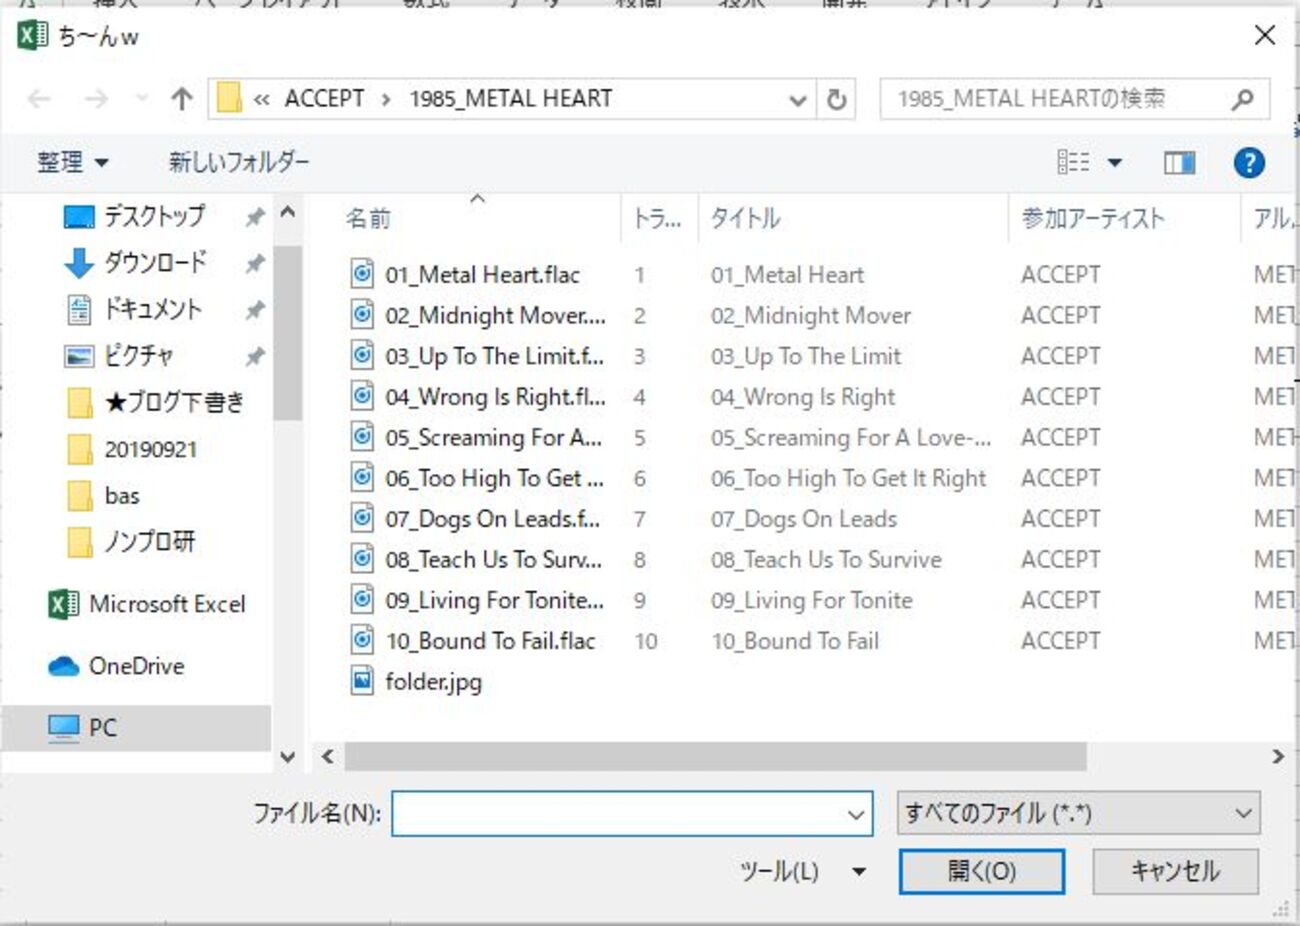
Task: Sort by the 名前 column header
Action: tap(477, 218)
